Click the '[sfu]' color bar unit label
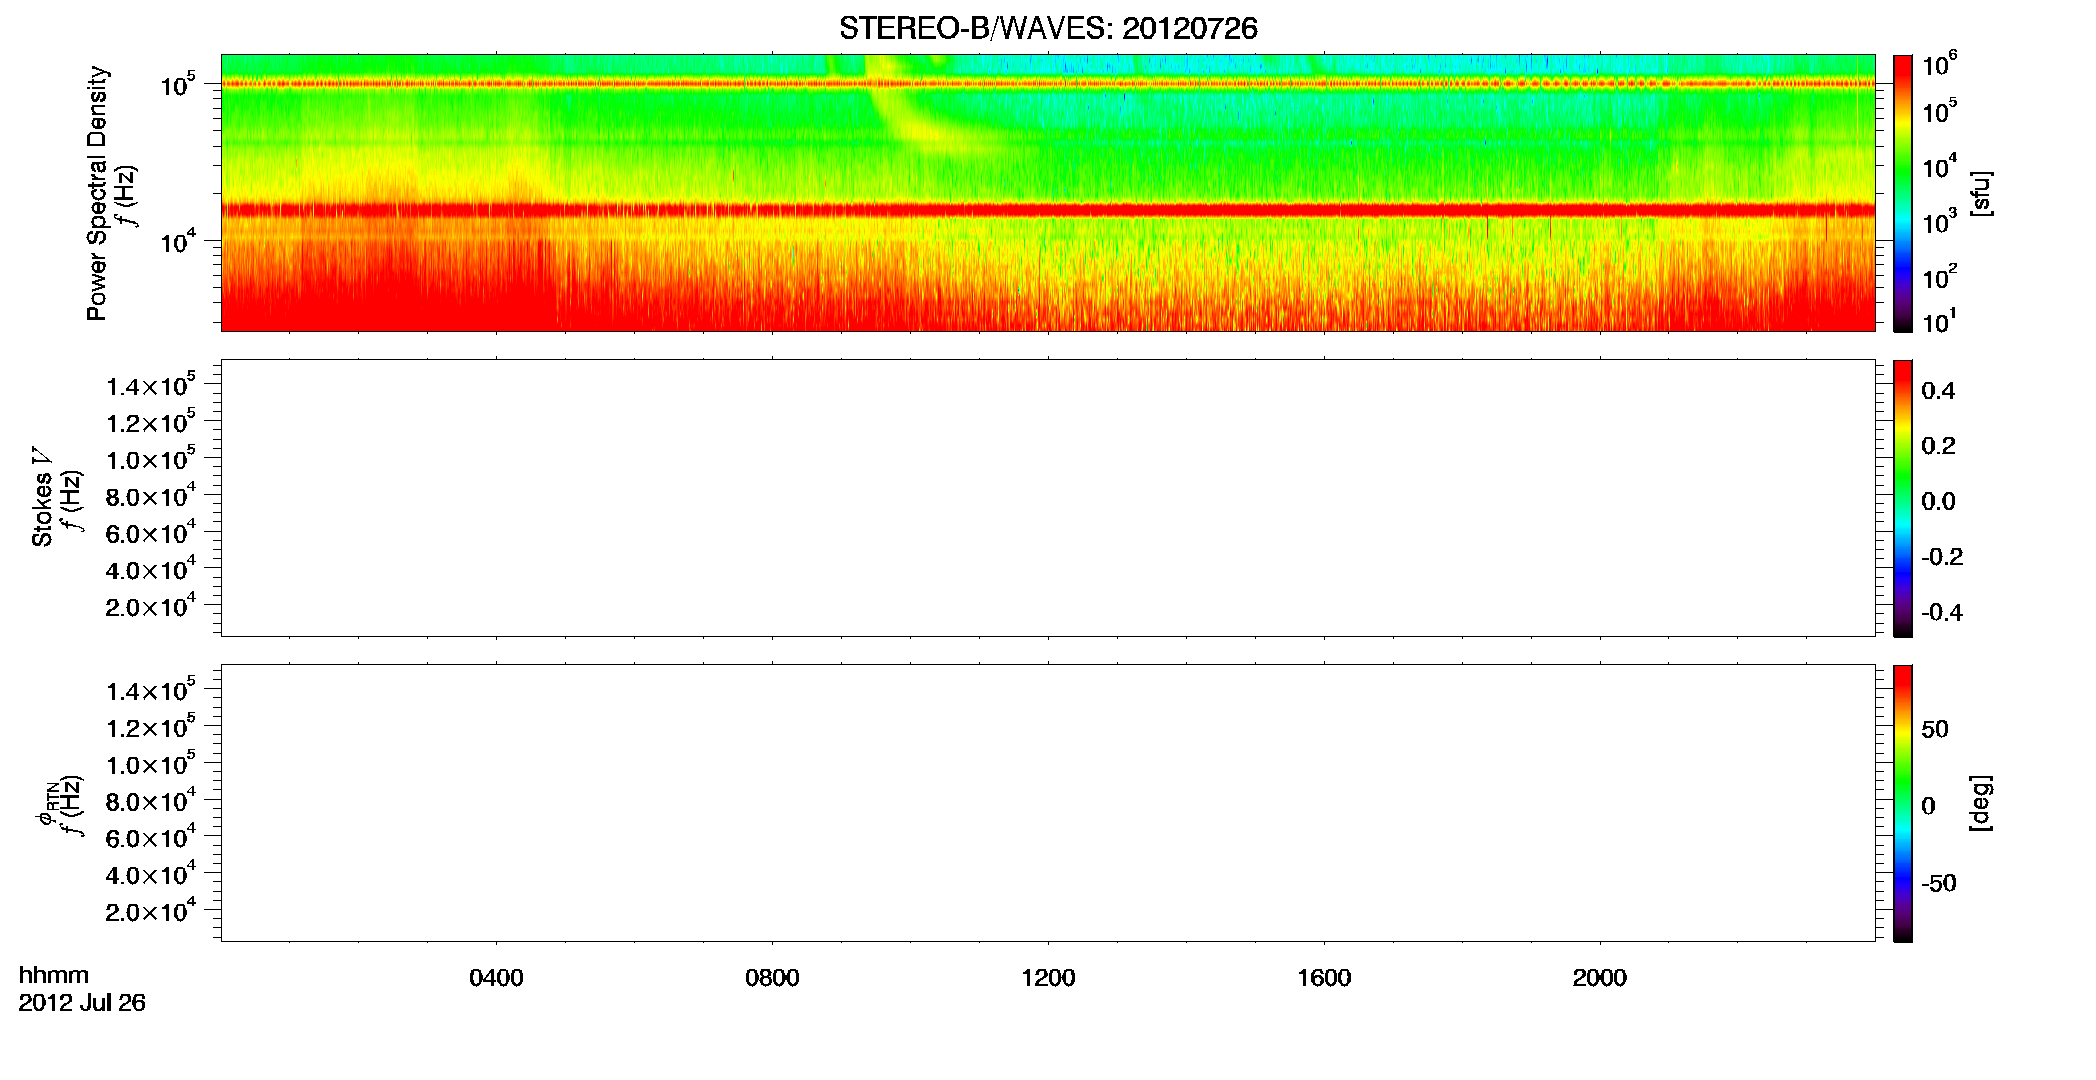The image size is (2096, 1080). (x=1980, y=193)
